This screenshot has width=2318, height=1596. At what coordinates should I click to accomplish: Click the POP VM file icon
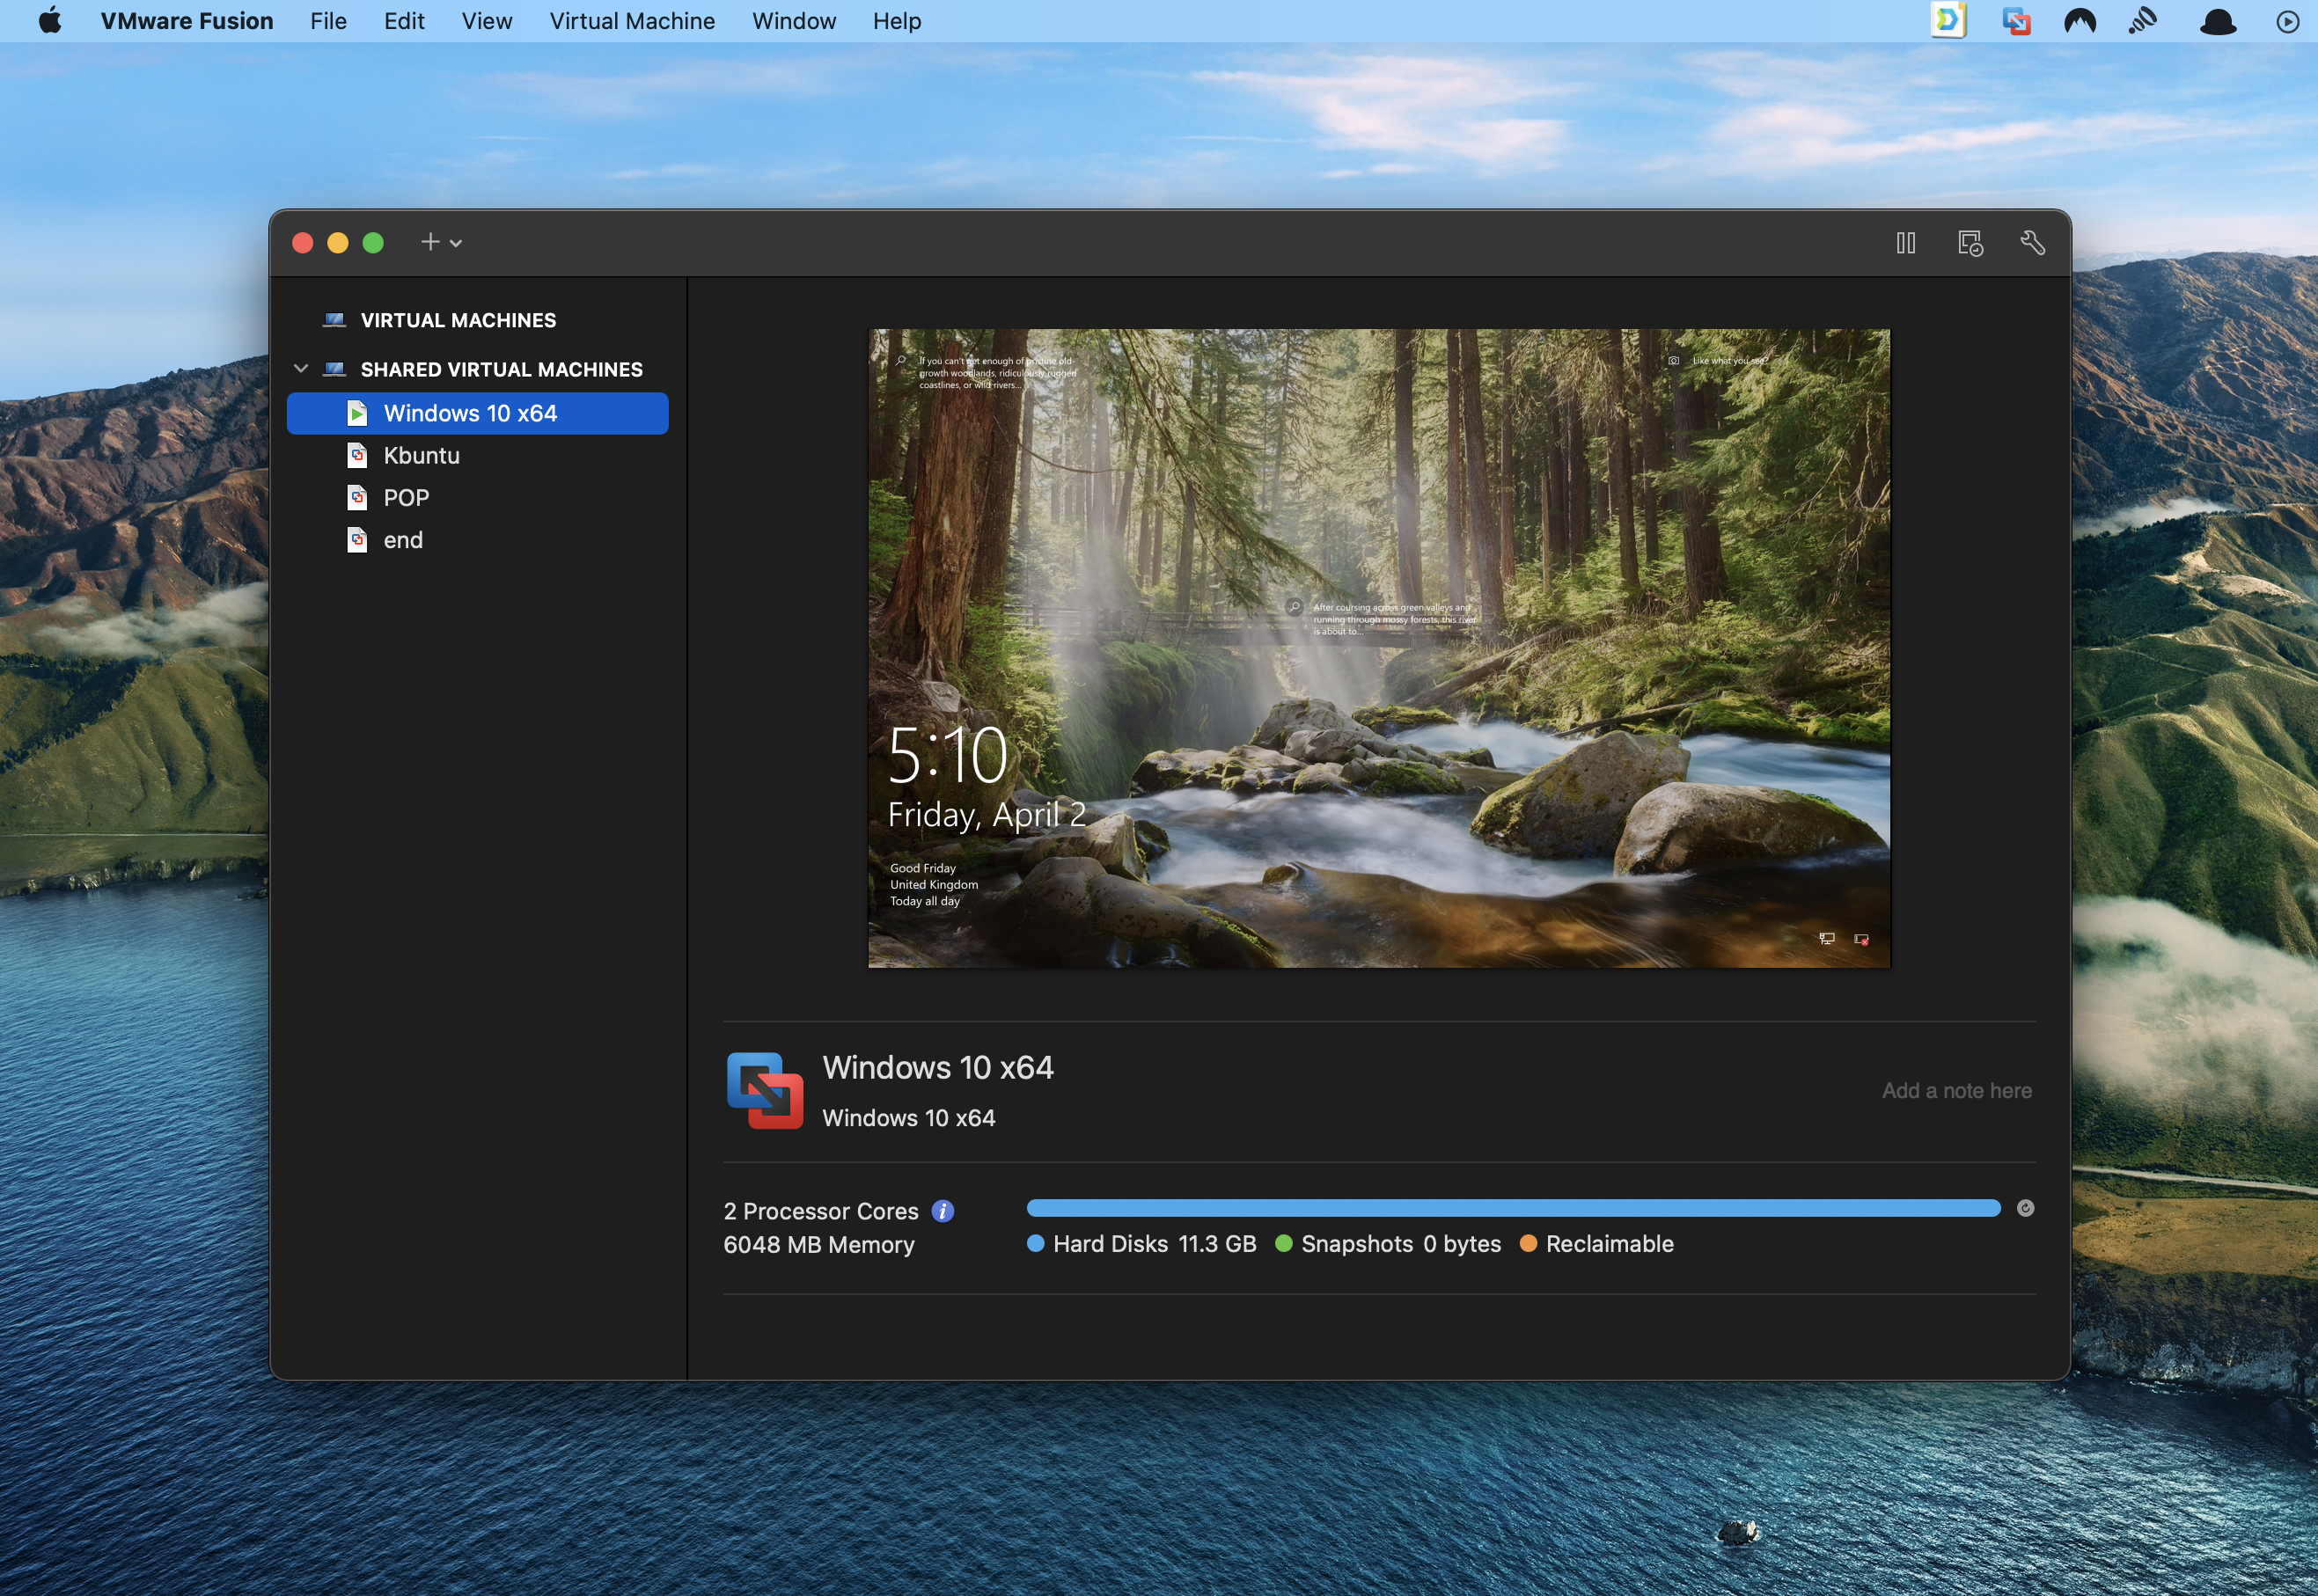[x=357, y=497]
